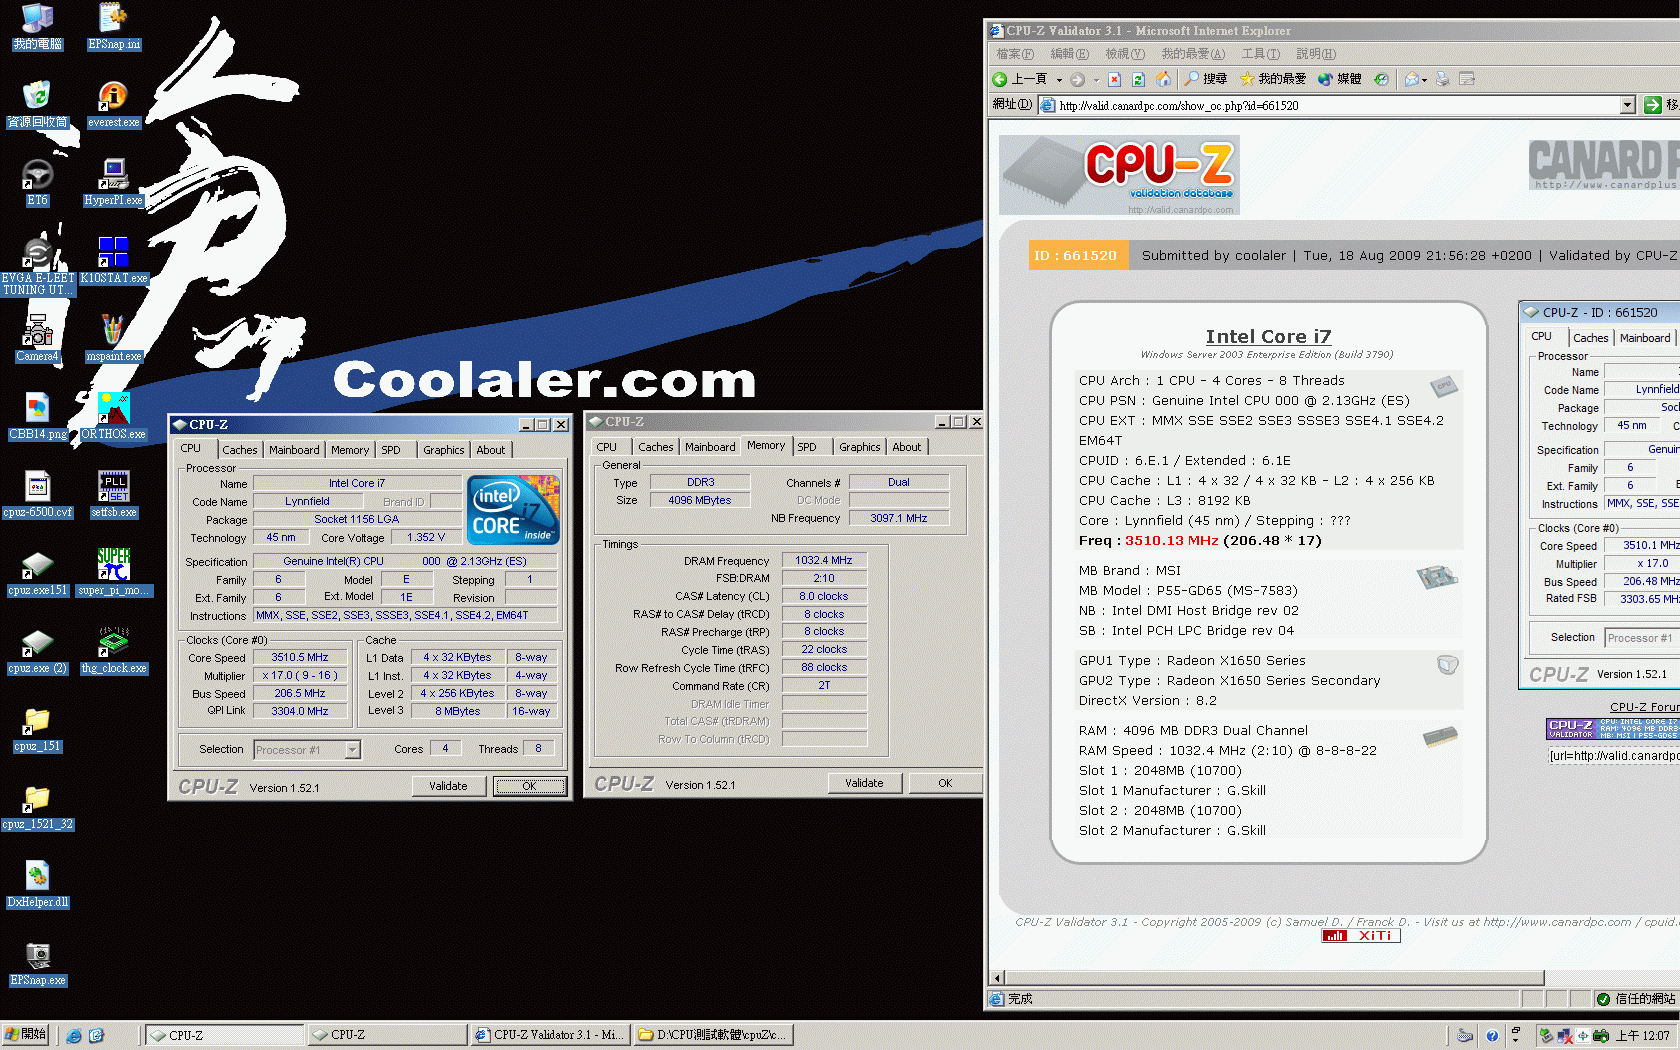Click the IE history icon

[x=1381, y=79]
